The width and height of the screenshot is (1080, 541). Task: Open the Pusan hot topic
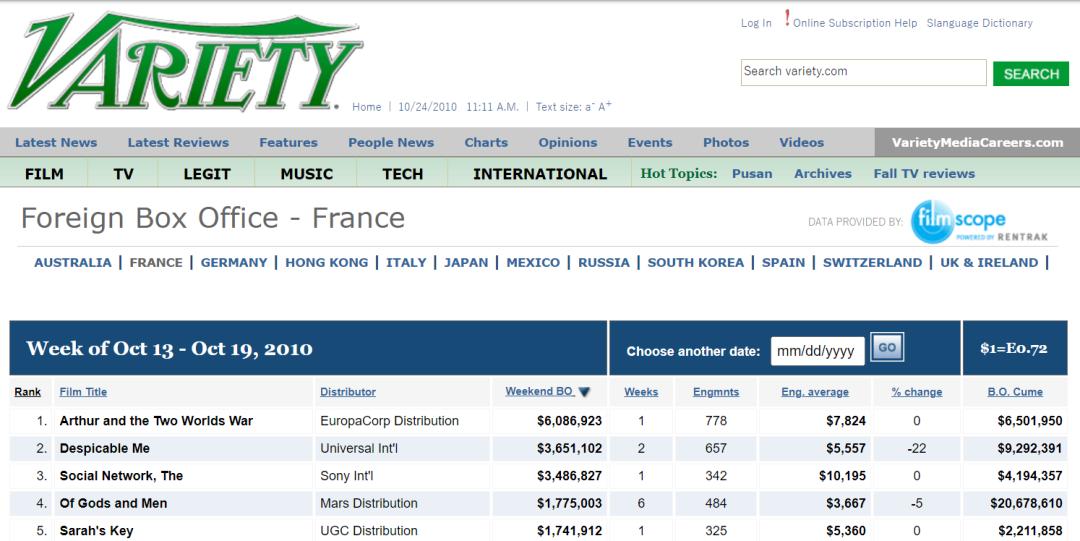coord(752,174)
